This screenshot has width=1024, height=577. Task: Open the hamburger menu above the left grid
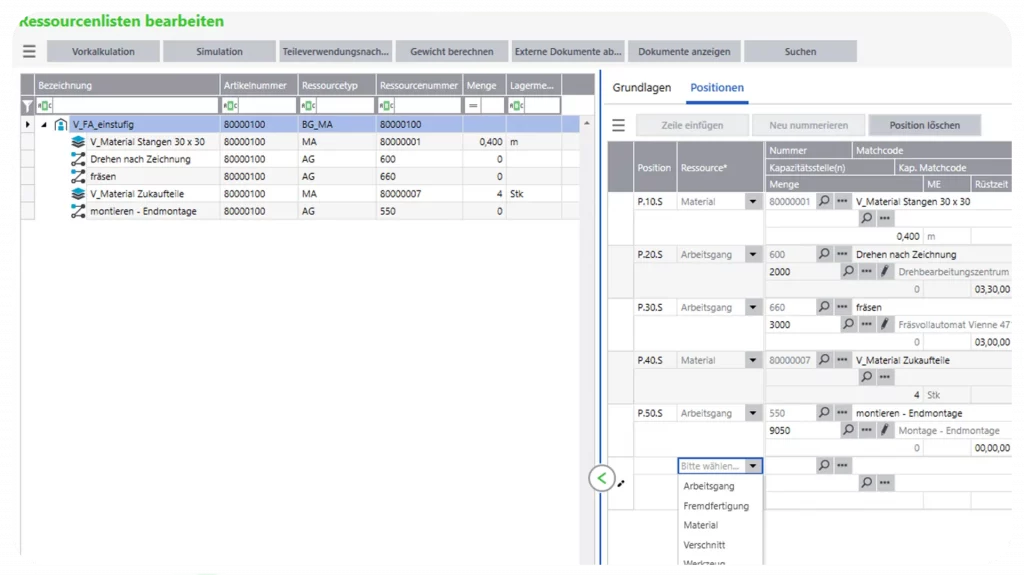pyautogui.click(x=30, y=51)
